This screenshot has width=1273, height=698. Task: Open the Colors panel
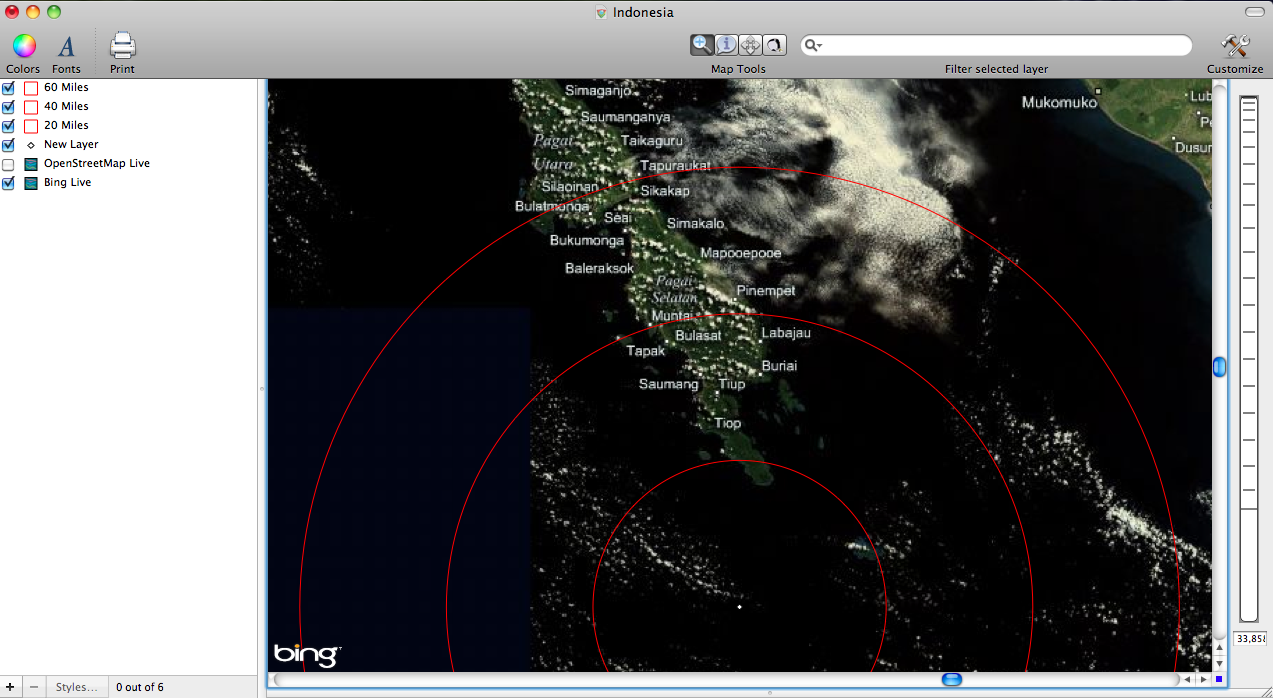point(22,46)
